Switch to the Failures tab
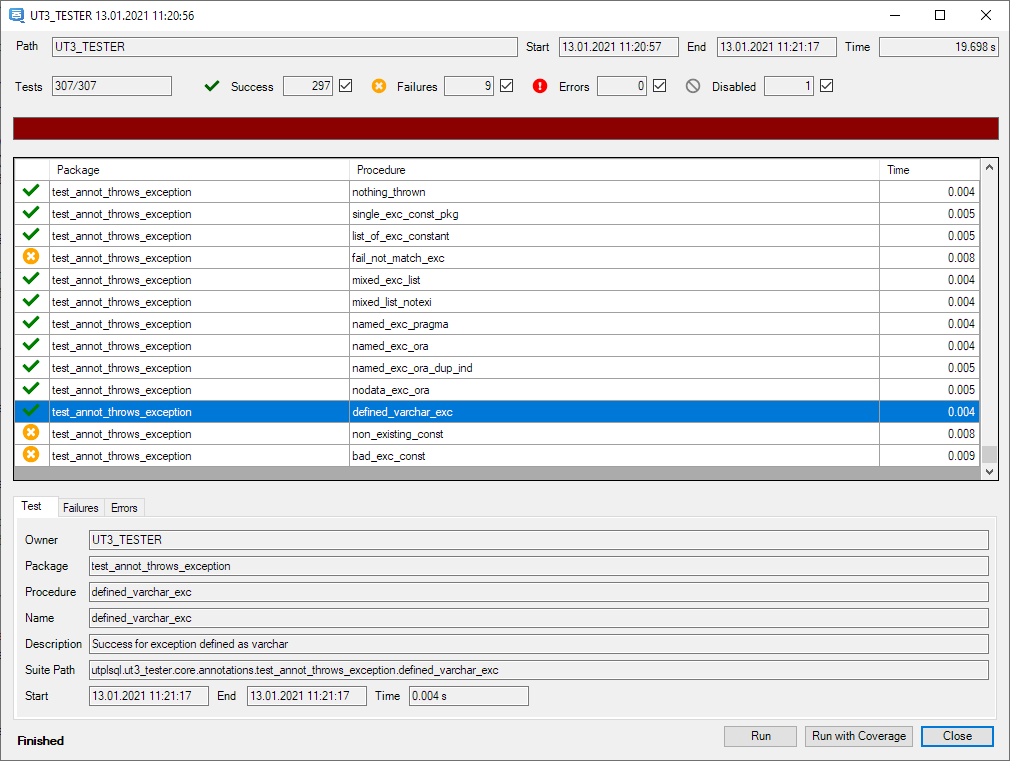The width and height of the screenshot is (1010, 761). pos(80,507)
